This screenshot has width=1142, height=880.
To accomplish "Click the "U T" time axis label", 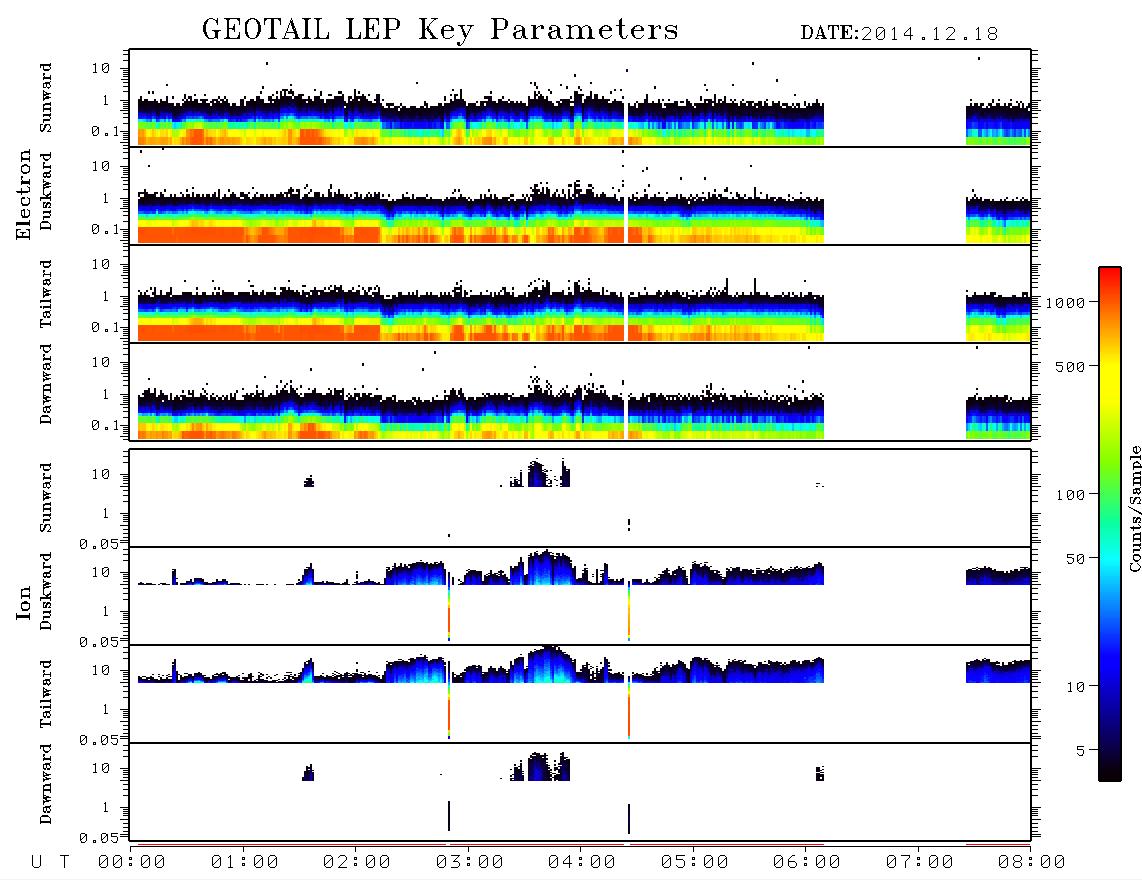I will pyautogui.click(x=50, y=863).
